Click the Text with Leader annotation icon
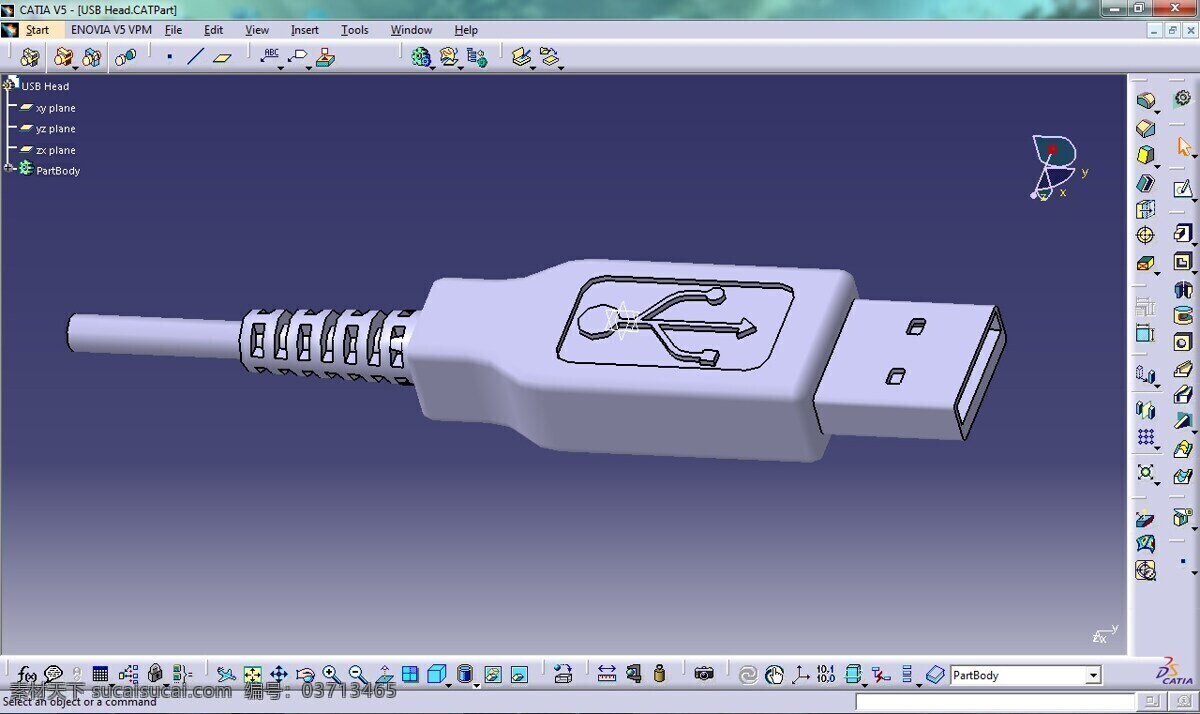 click(270, 56)
